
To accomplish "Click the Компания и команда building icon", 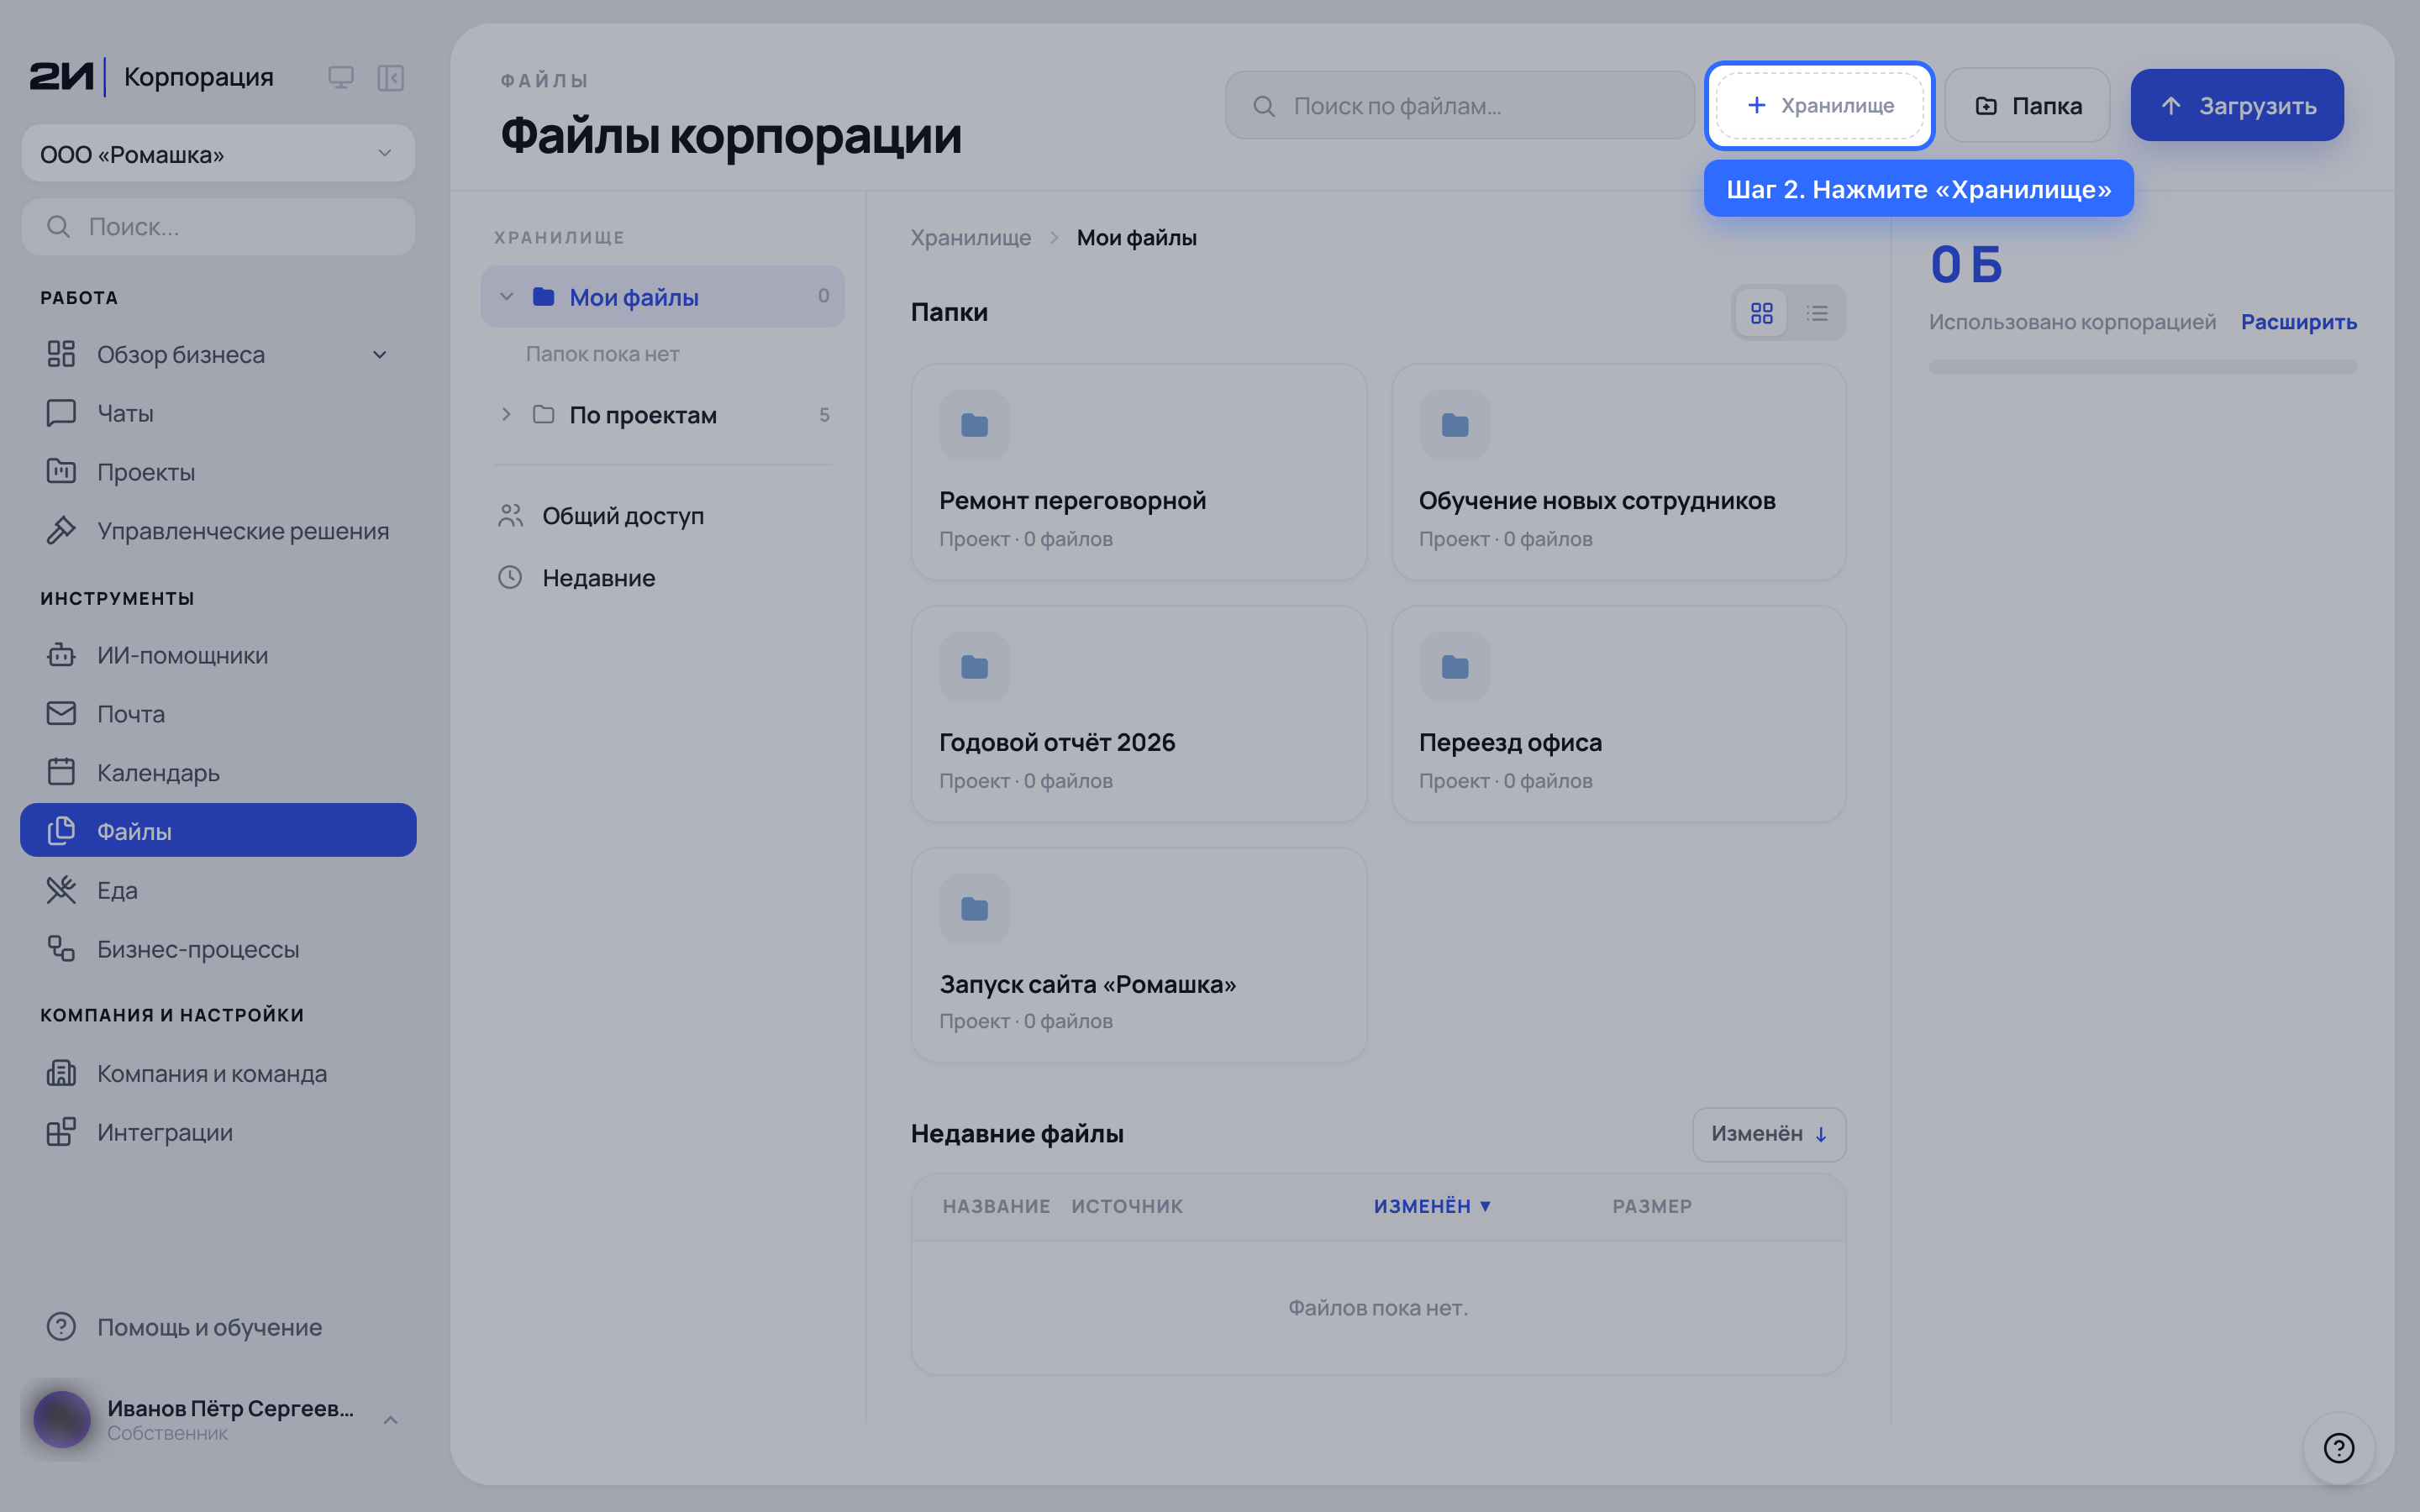I will (x=61, y=1073).
